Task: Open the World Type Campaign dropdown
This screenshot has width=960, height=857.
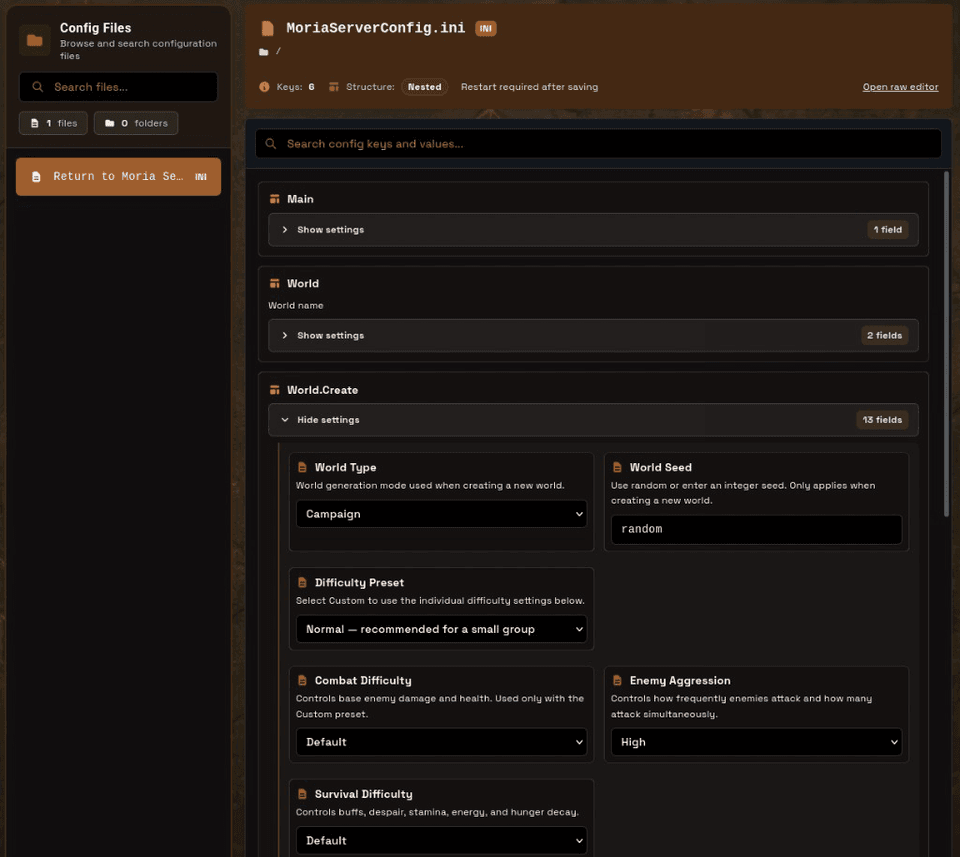Action: (x=441, y=514)
